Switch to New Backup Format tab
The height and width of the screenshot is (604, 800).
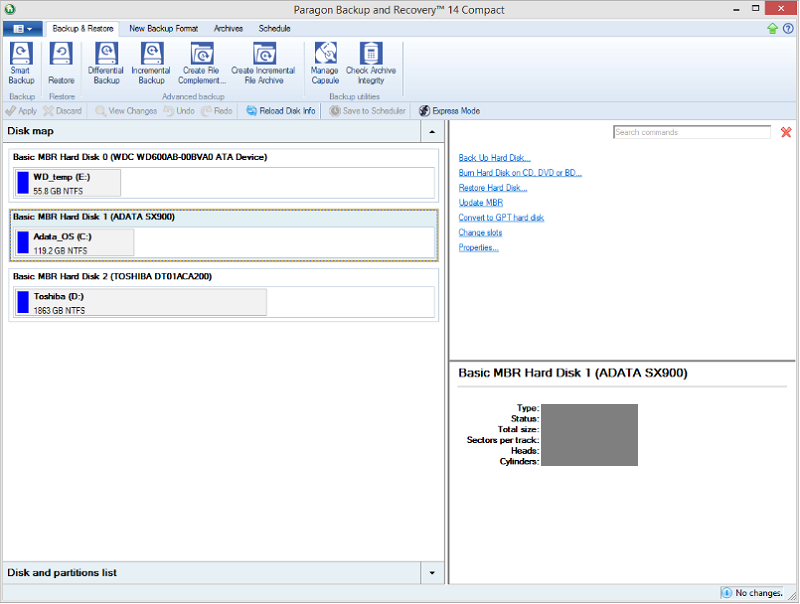pos(163,29)
